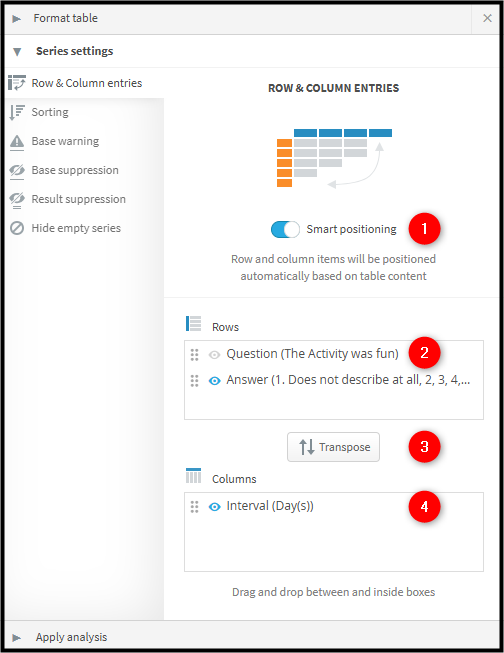This screenshot has height=653, width=504.
Task: Click the Transpose button
Action: pyautogui.click(x=333, y=447)
